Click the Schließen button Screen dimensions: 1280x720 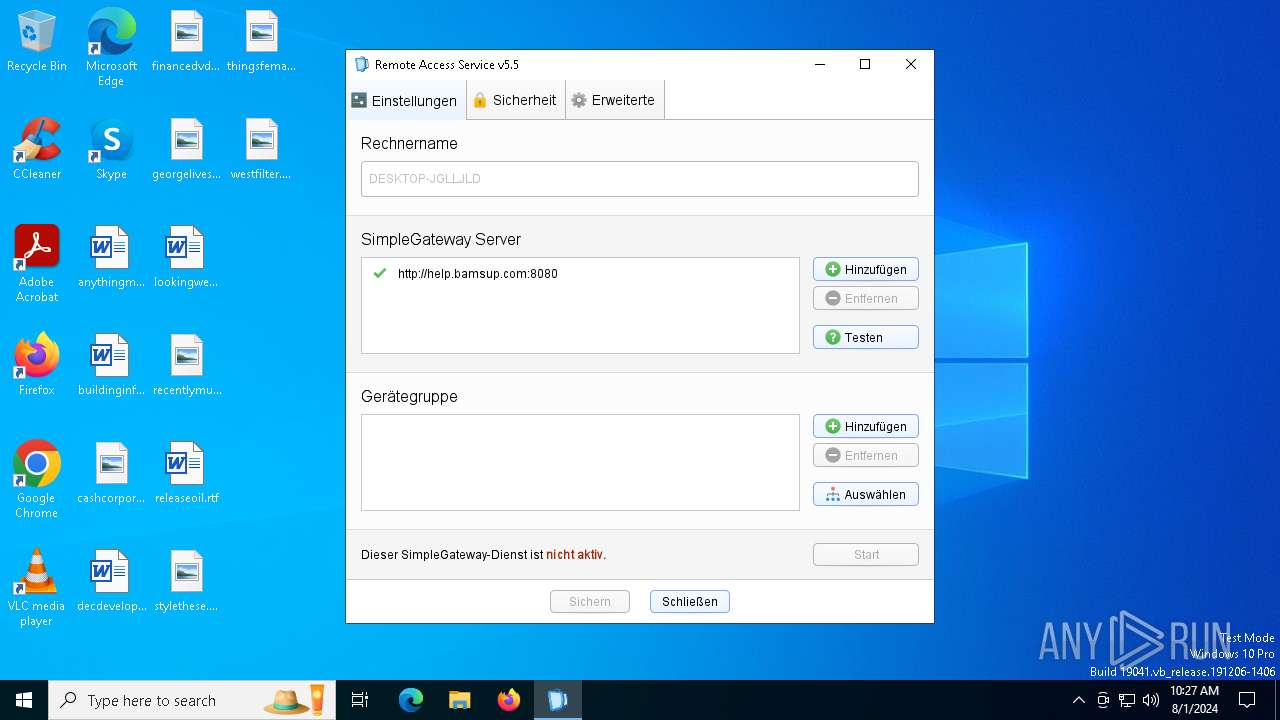689,601
